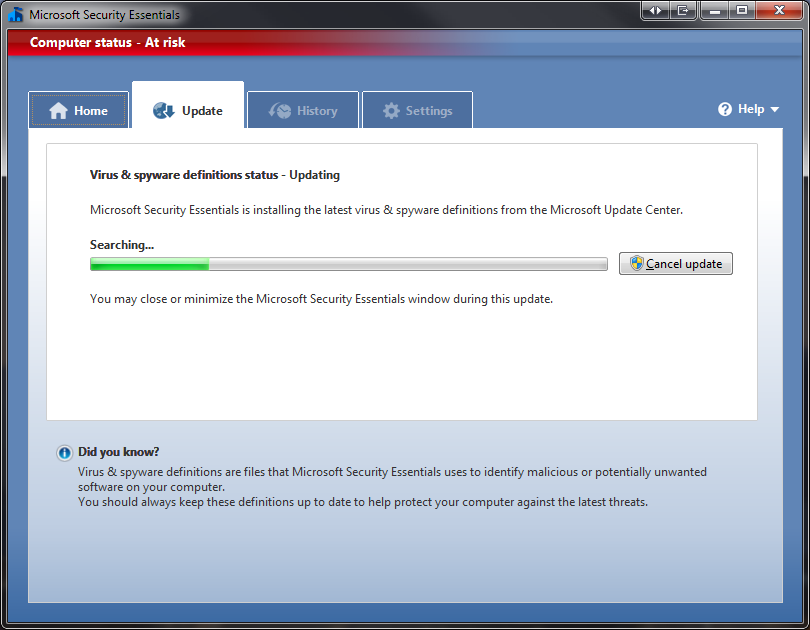The height and width of the screenshot is (630, 810).
Task: Click the History tab clock icon
Action: pos(280,111)
